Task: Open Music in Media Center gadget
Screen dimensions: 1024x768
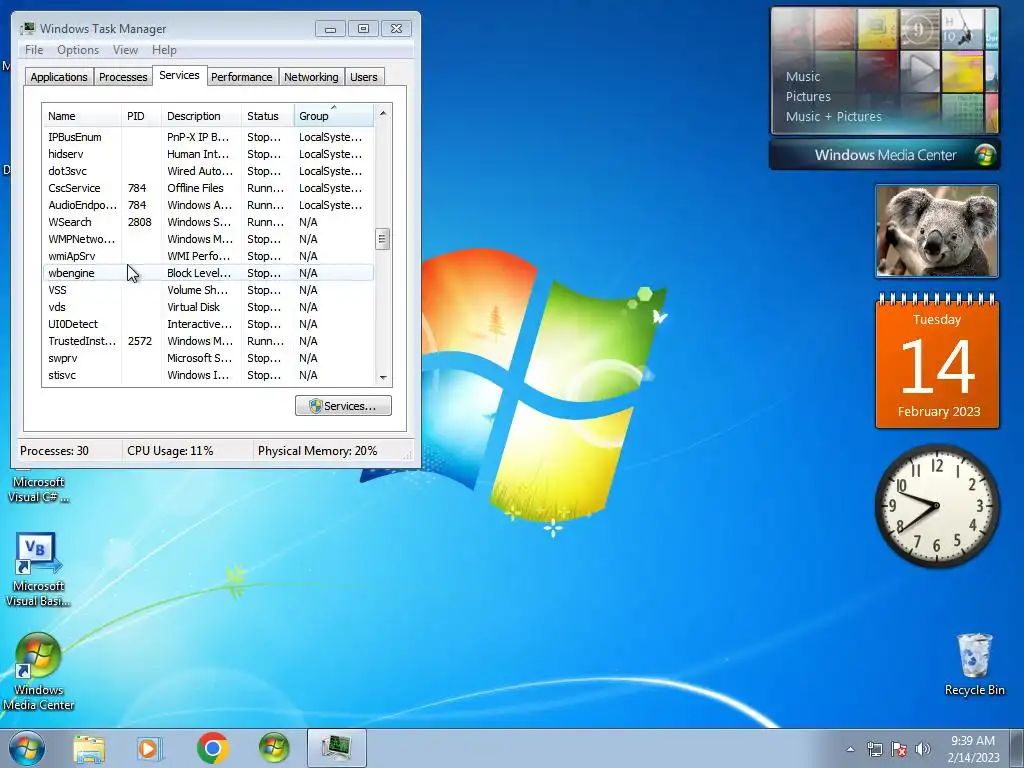Action: (803, 76)
